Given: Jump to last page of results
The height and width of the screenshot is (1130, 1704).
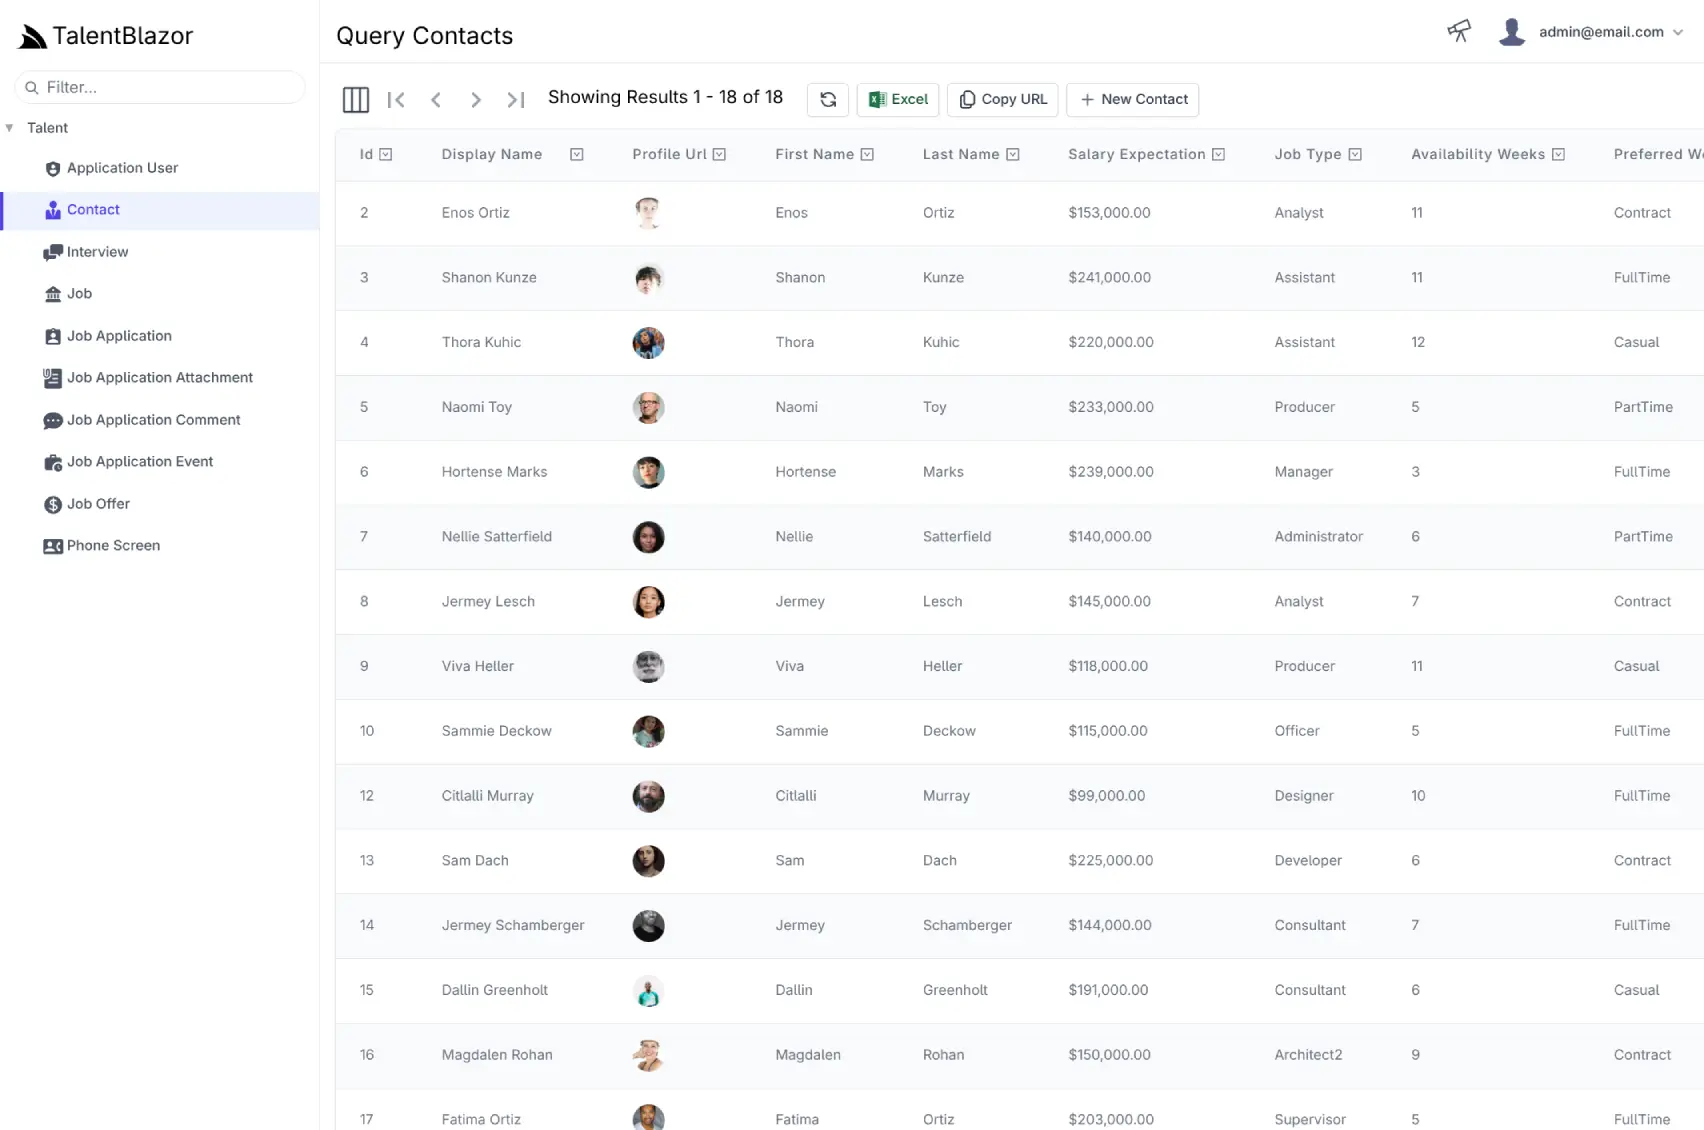Looking at the screenshot, I should [x=516, y=99].
